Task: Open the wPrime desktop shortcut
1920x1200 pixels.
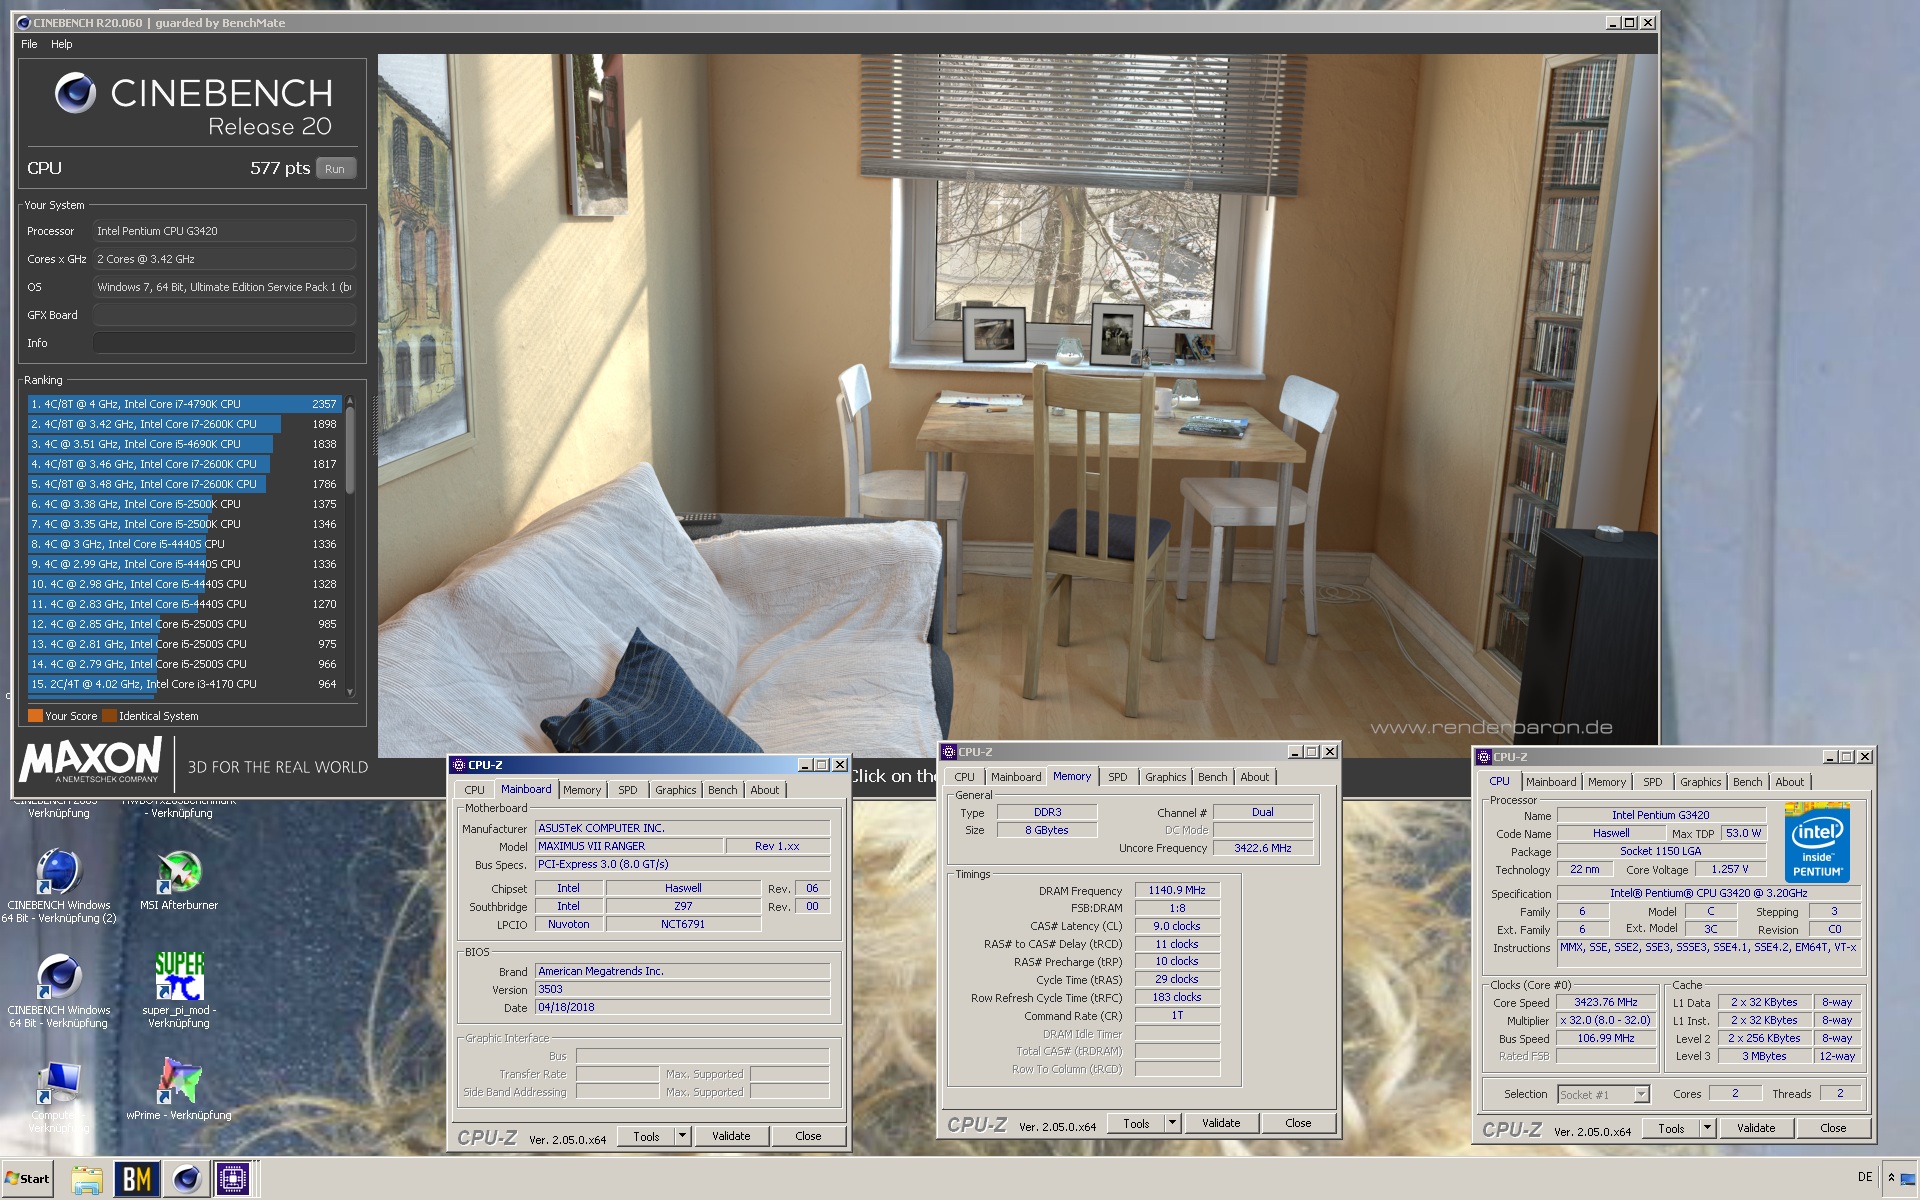Action: (179, 1090)
